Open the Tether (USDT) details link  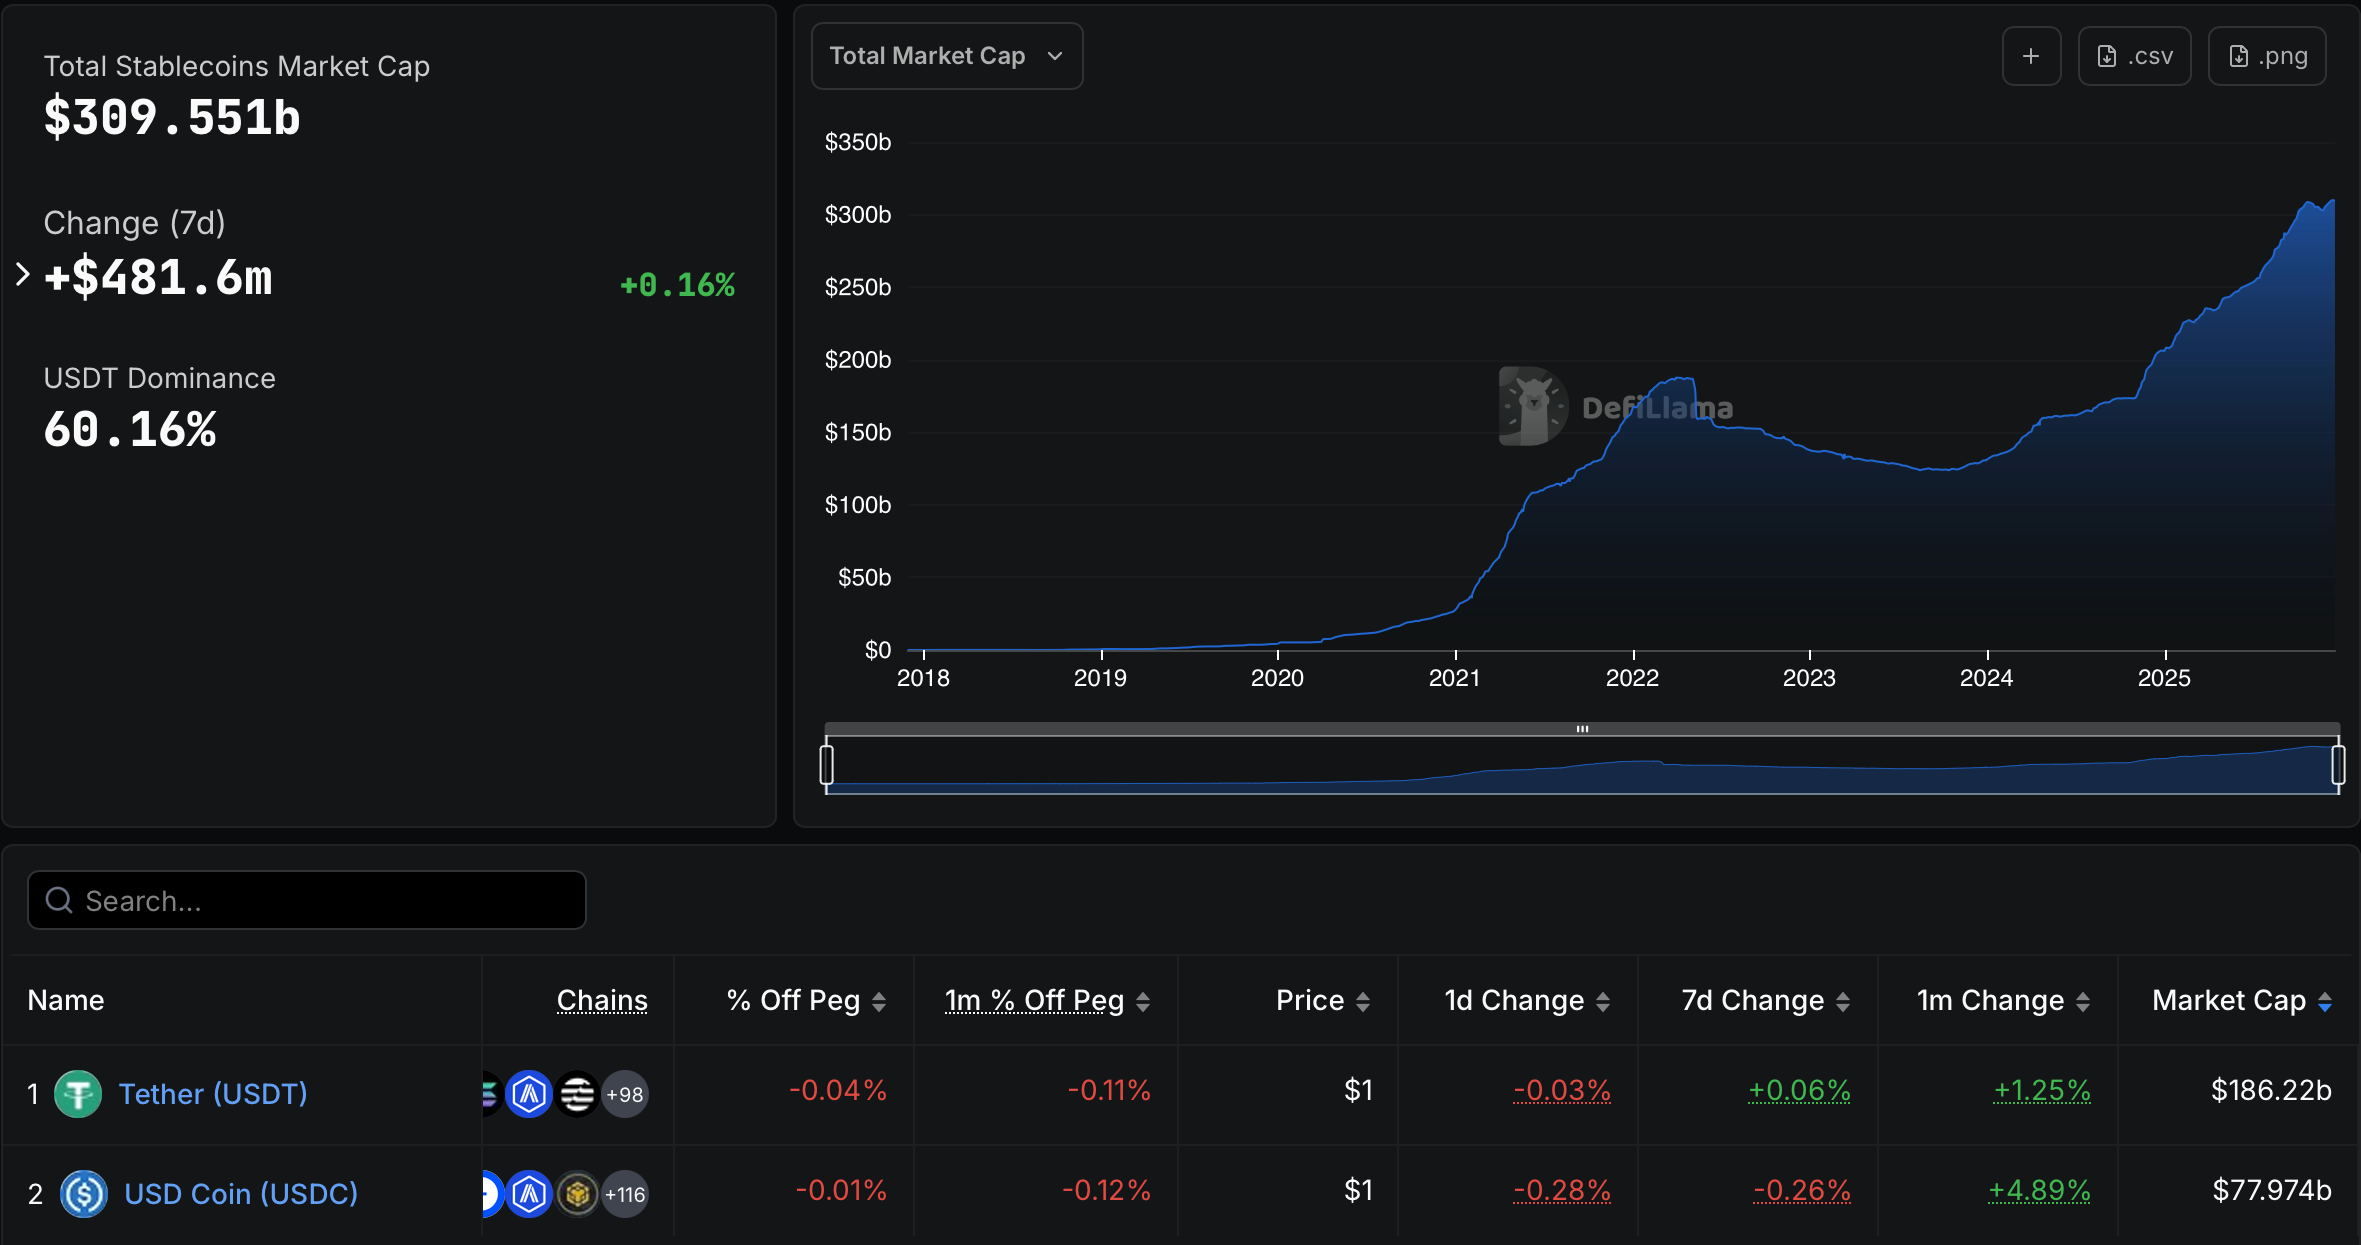click(x=213, y=1093)
